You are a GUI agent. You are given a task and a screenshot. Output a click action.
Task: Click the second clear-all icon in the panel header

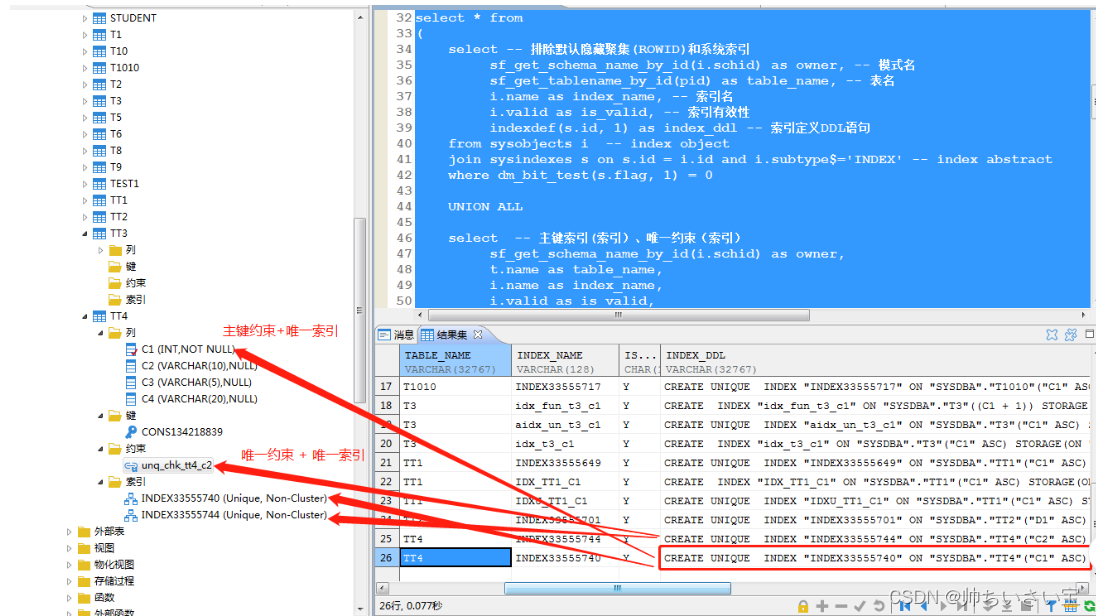[1071, 335]
